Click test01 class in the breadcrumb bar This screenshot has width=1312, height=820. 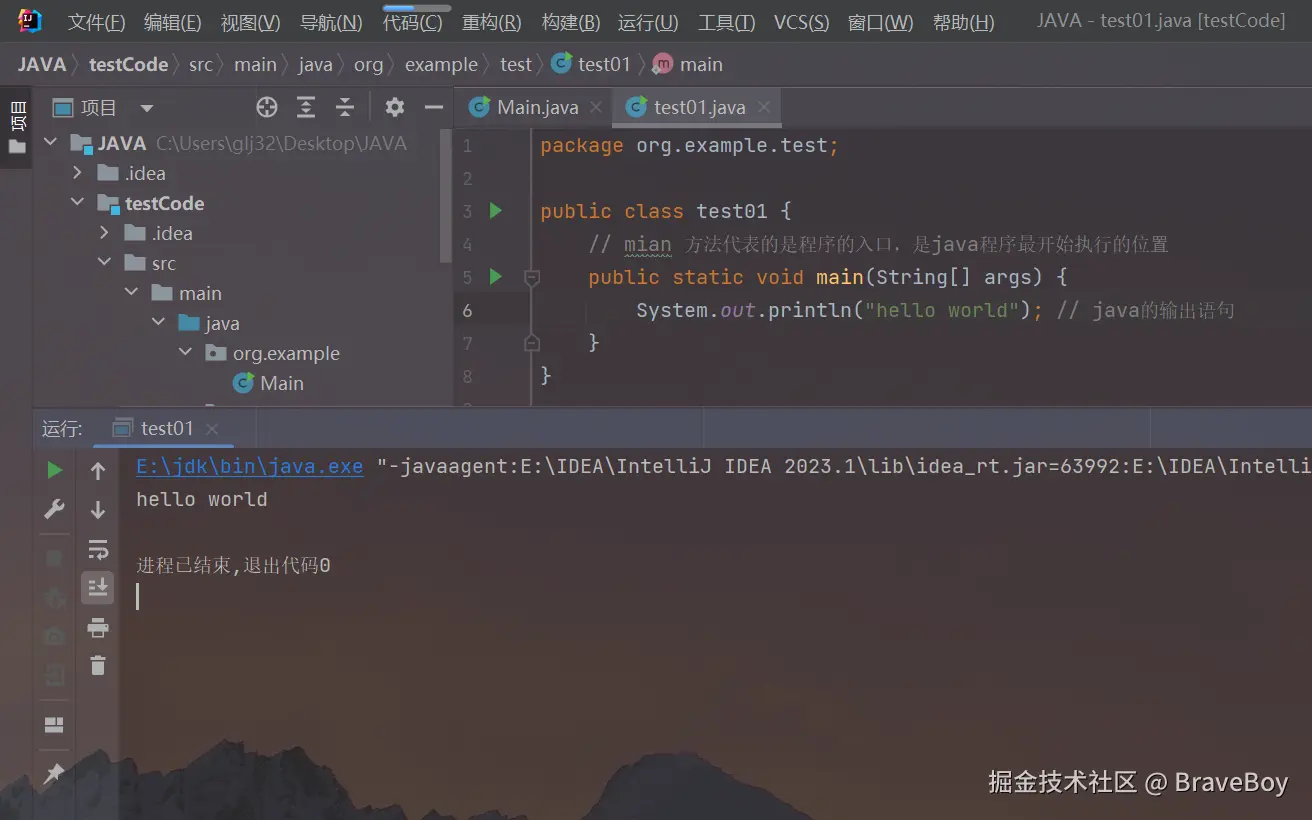(591, 65)
